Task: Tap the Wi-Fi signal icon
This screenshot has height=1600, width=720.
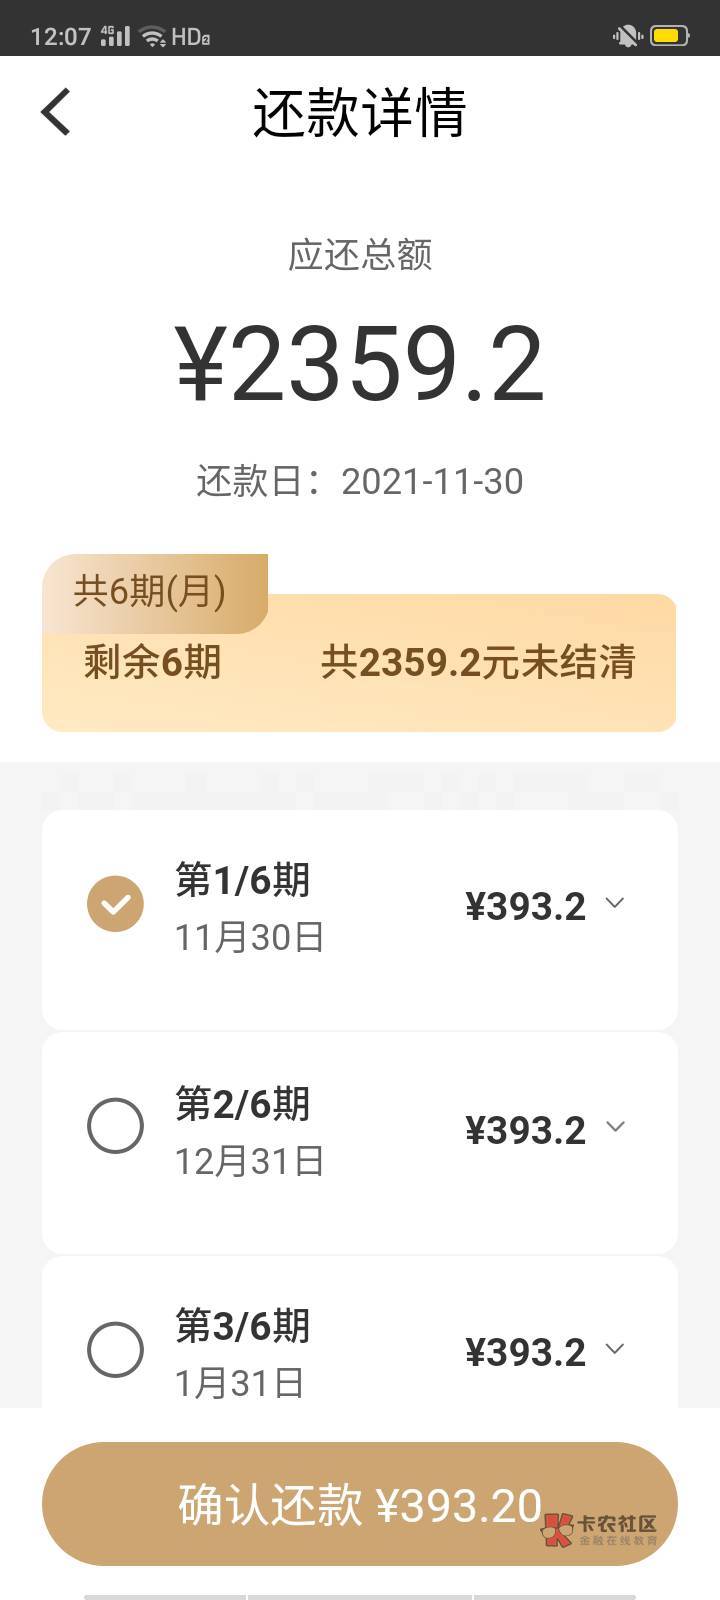Action: coord(153,37)
